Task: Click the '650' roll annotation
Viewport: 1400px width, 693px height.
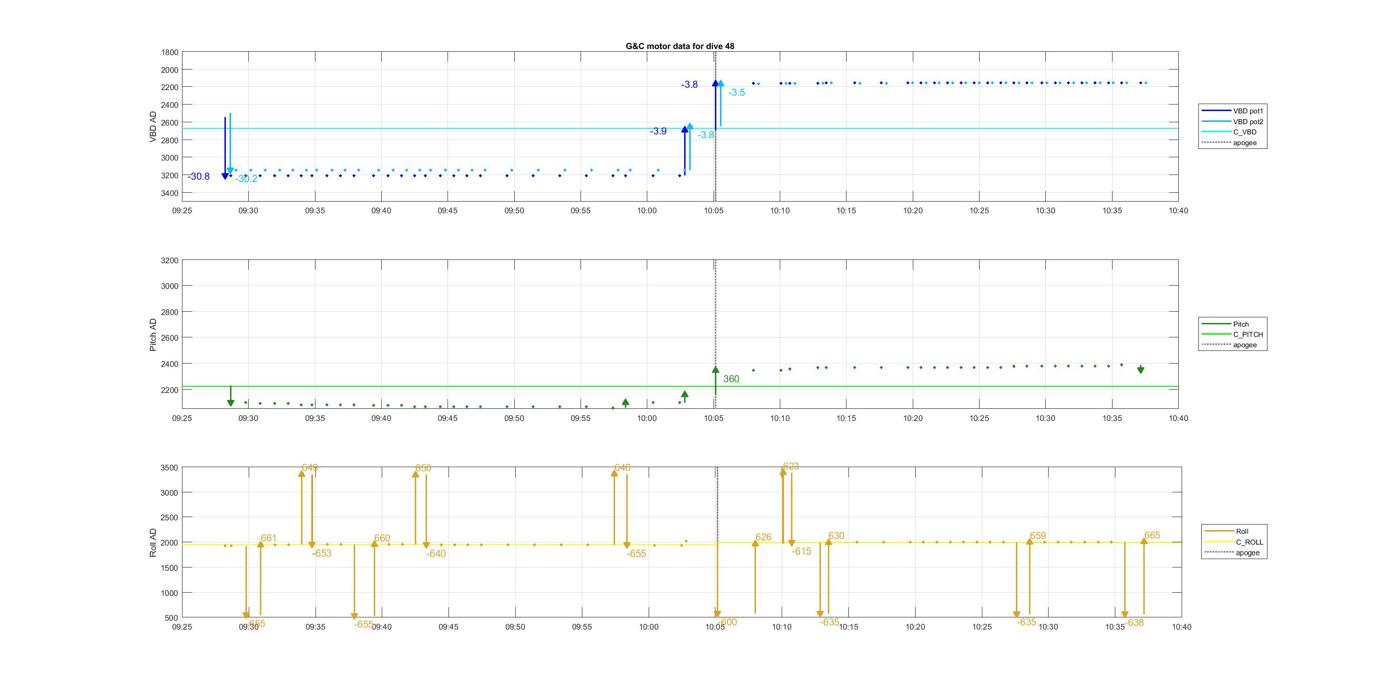Action: (423, 468)
